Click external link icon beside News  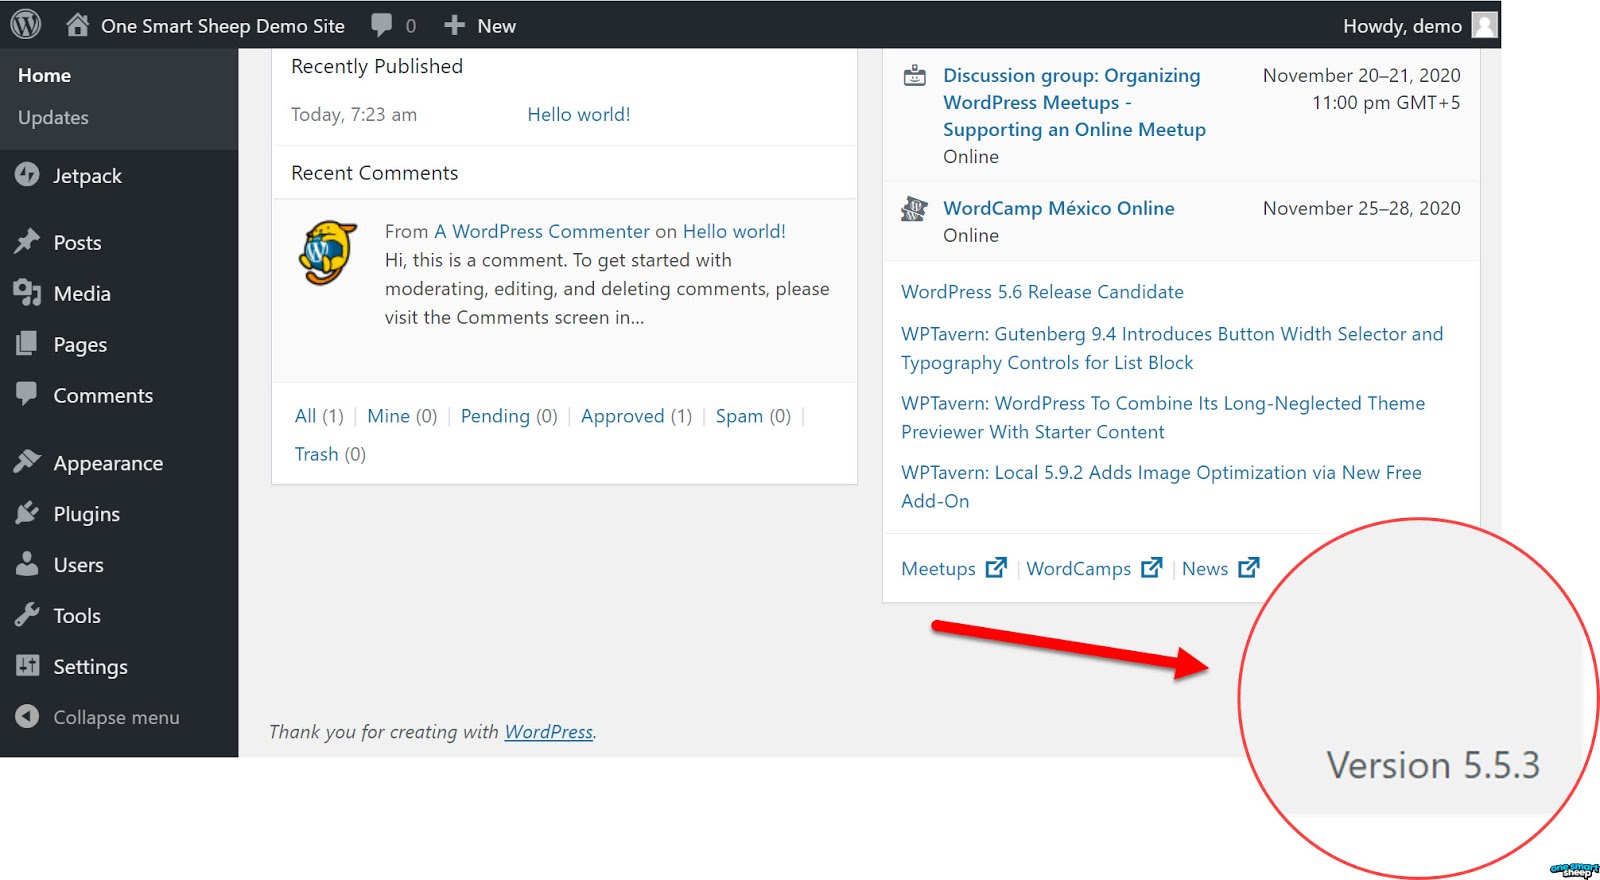[x=1249, y=568]
